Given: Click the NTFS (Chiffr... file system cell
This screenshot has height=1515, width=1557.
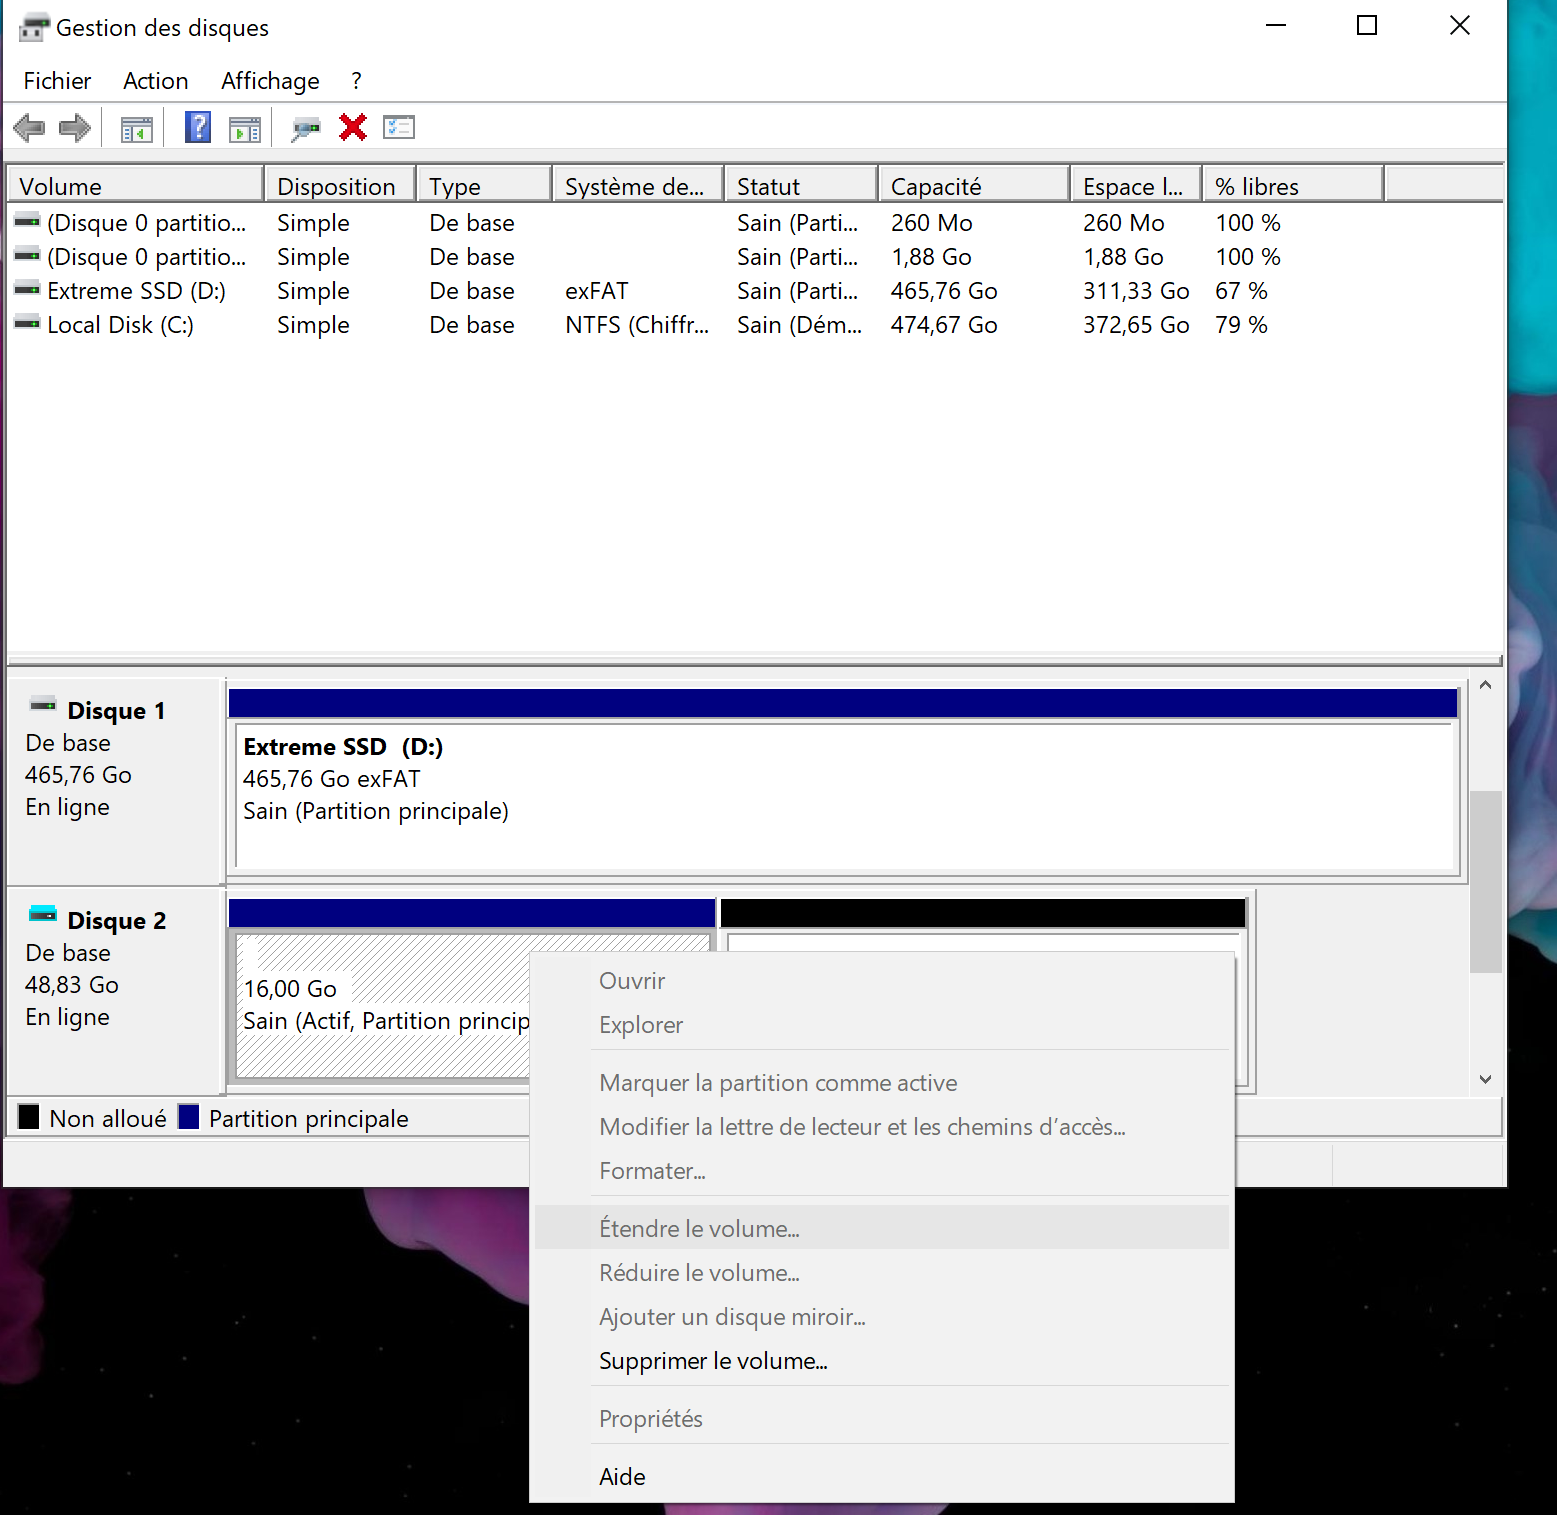Looking at the screenshot, I should (x=637, y=324).
